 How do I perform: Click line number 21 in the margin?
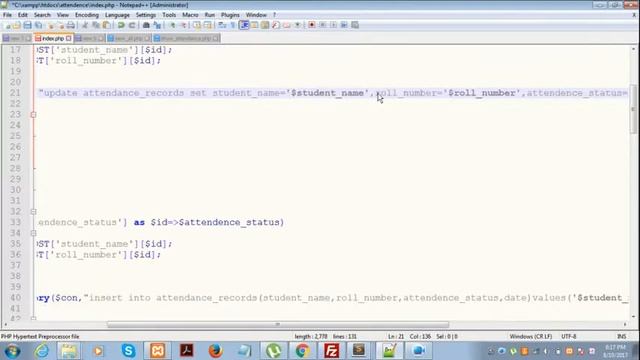pyautogui.click(x=15, y=93)
